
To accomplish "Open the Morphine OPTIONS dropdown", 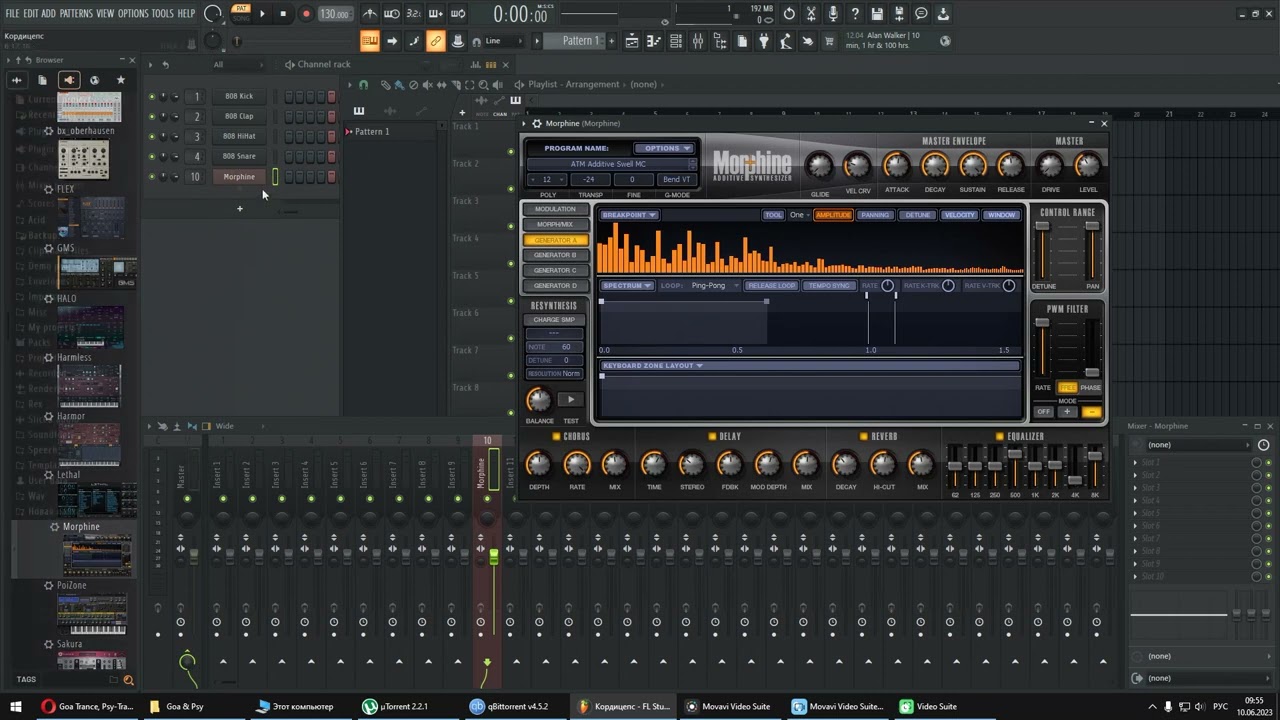I will coord(663,148).
